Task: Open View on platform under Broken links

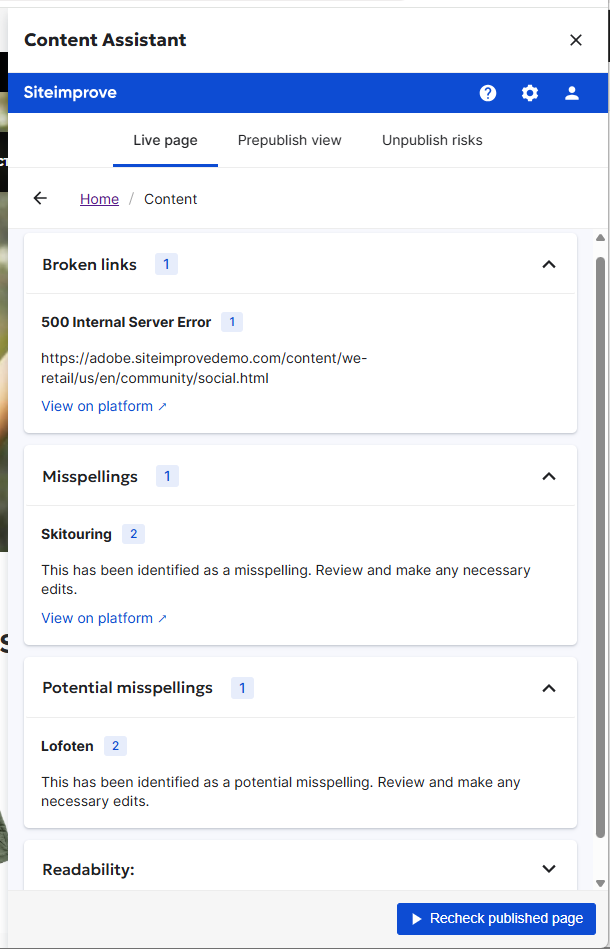Action: click(x=103, y=406)
